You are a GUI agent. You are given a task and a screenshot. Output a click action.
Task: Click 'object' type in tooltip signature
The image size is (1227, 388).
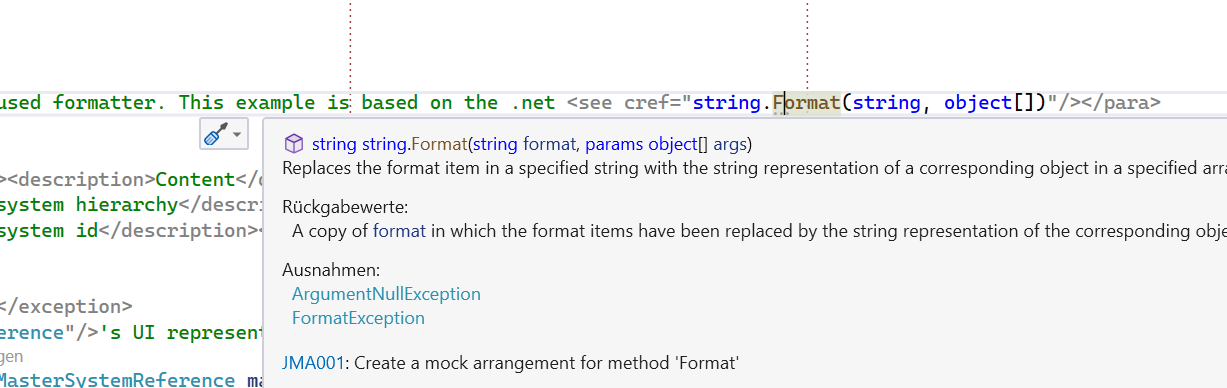tap(672, 144)
